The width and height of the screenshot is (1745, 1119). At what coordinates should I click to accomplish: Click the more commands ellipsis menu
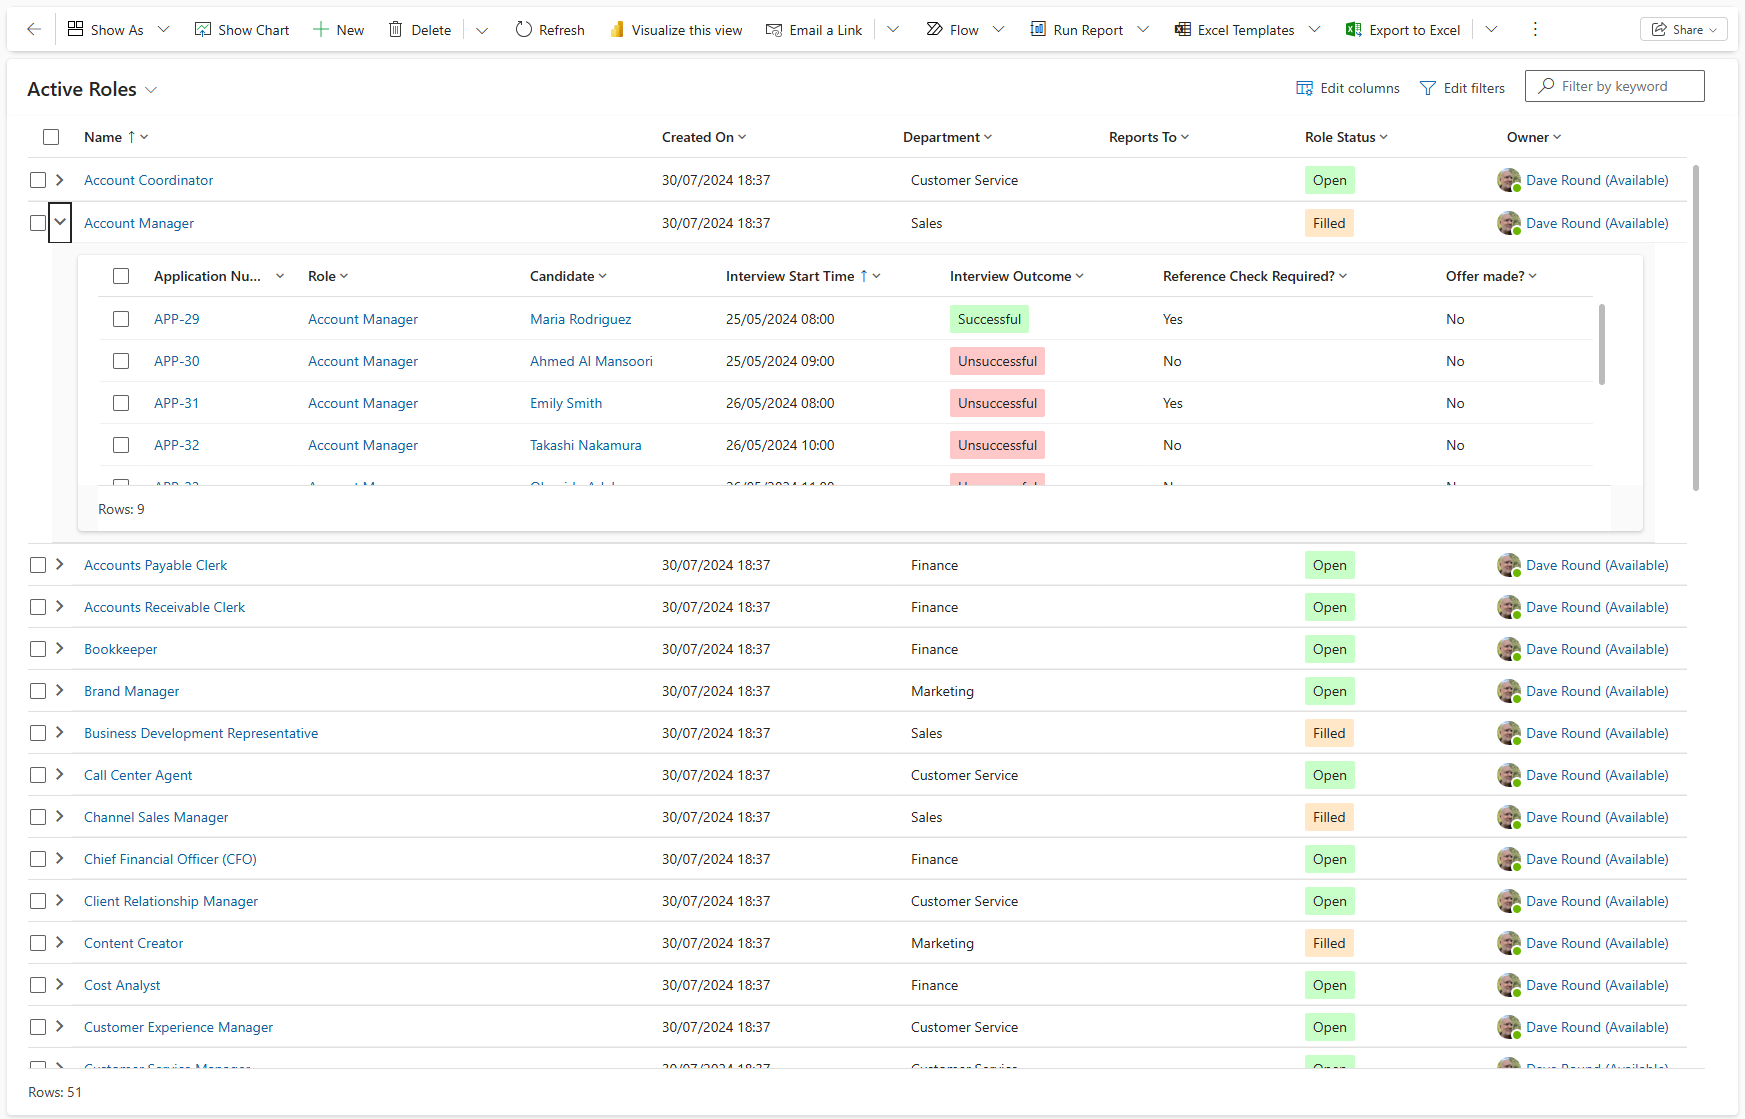coord(1535,29)
